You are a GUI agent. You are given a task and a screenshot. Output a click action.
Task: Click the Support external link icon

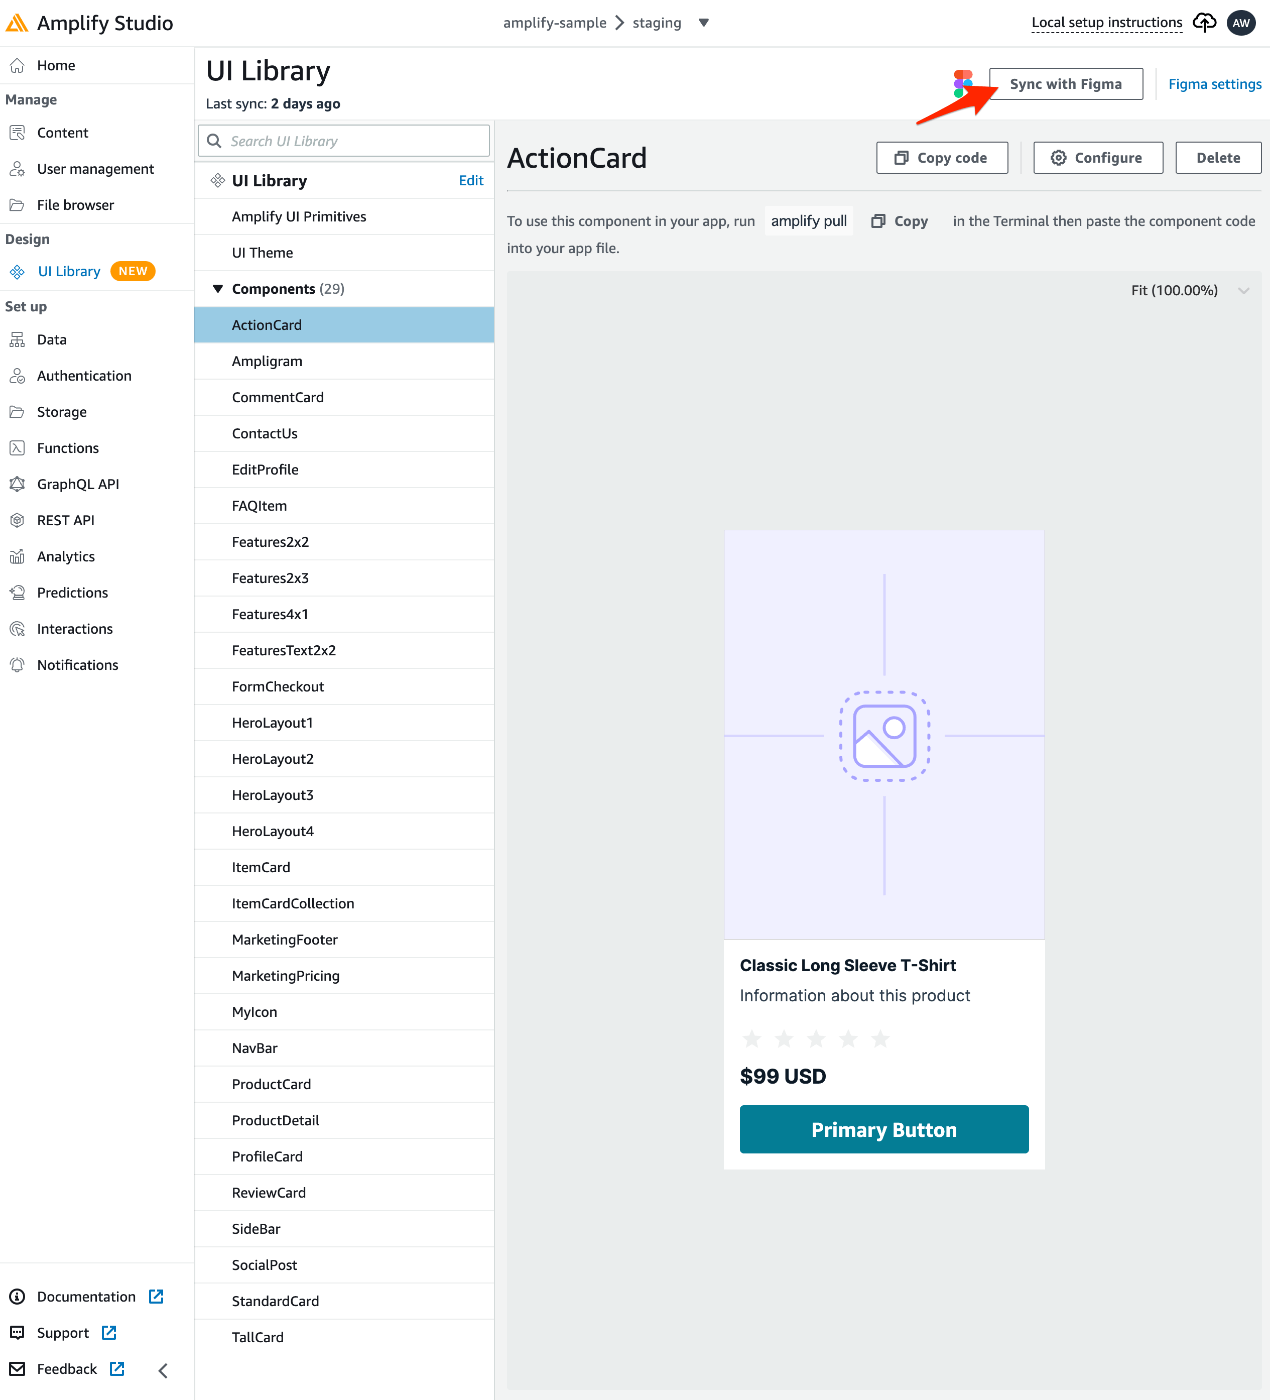109,1333
